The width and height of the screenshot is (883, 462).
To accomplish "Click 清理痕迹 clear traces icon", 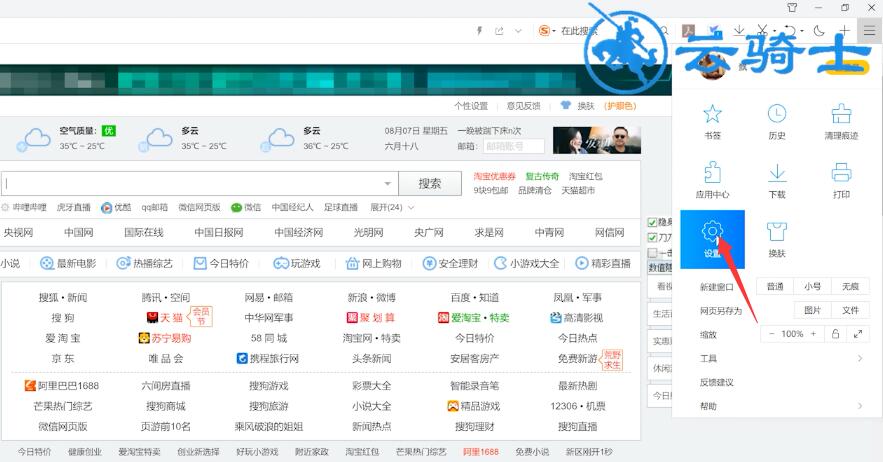I will click(841, 114).
